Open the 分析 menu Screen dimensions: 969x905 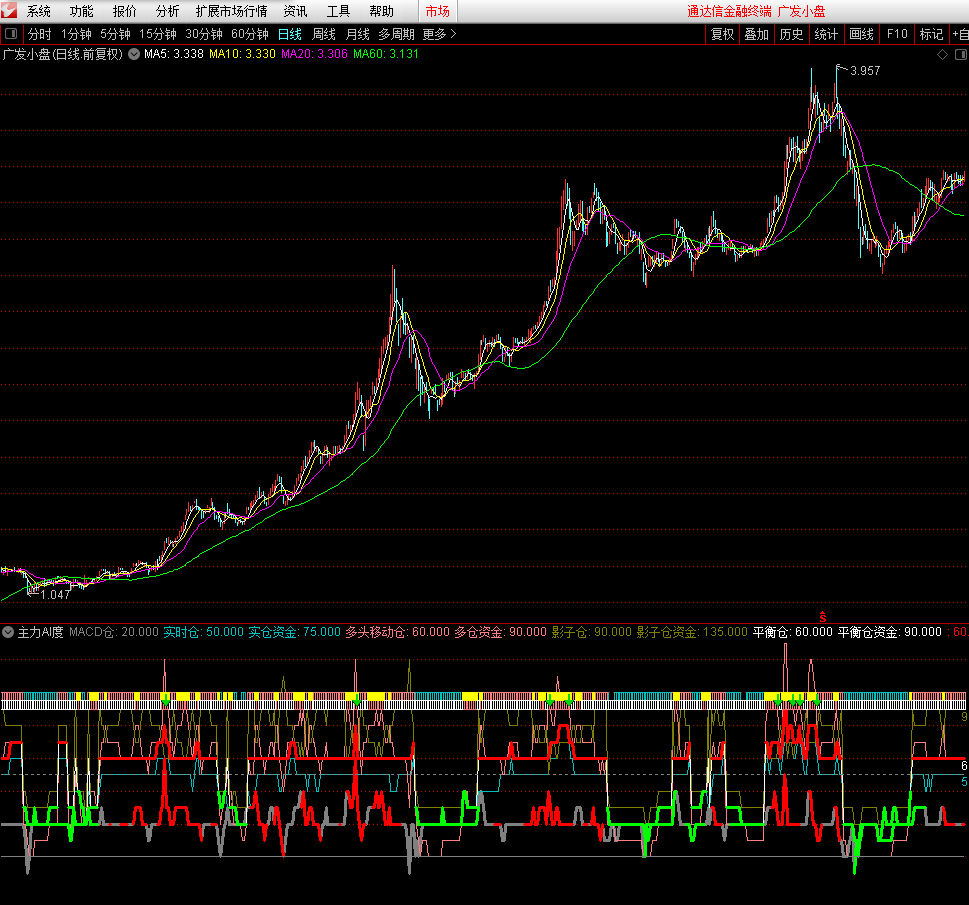pyautogui.click(x=167, y=11)
